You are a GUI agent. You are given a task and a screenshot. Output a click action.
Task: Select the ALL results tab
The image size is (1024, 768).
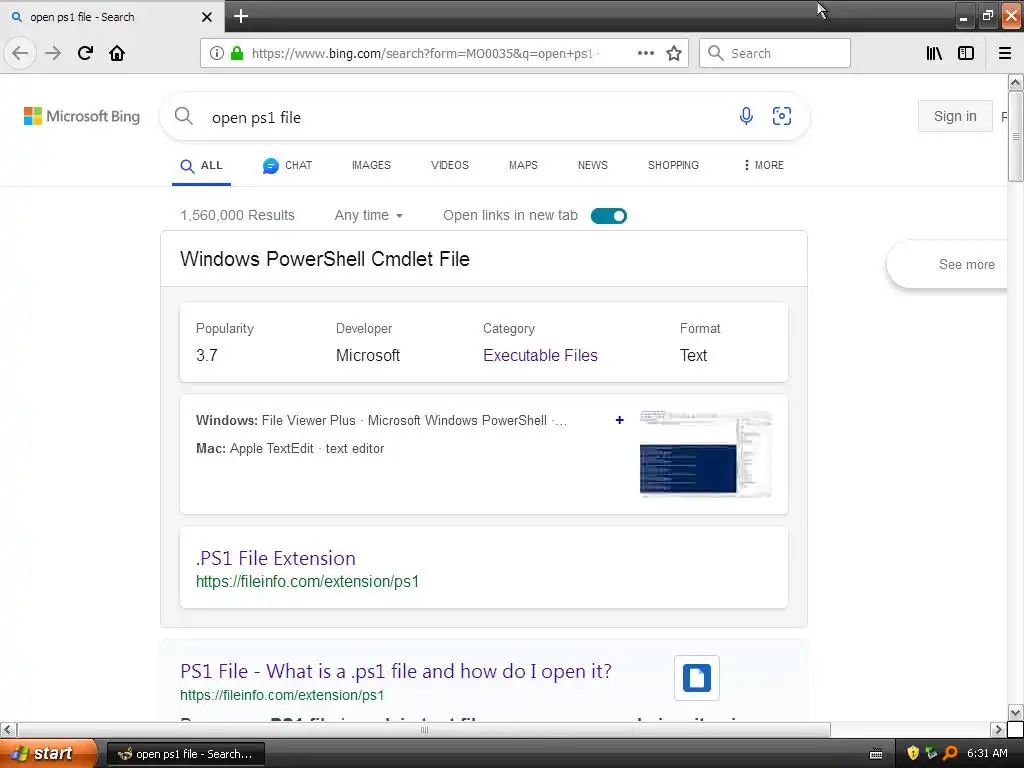click(201, 166)
